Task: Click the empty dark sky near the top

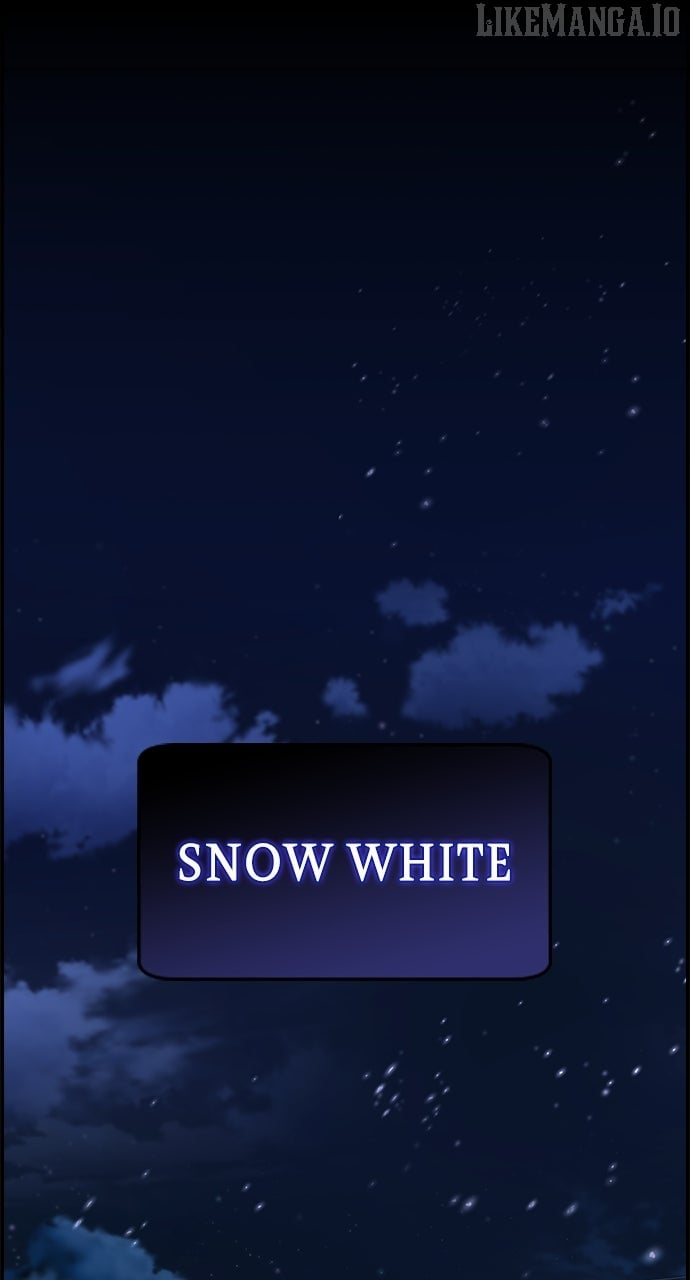Action: 250,200
